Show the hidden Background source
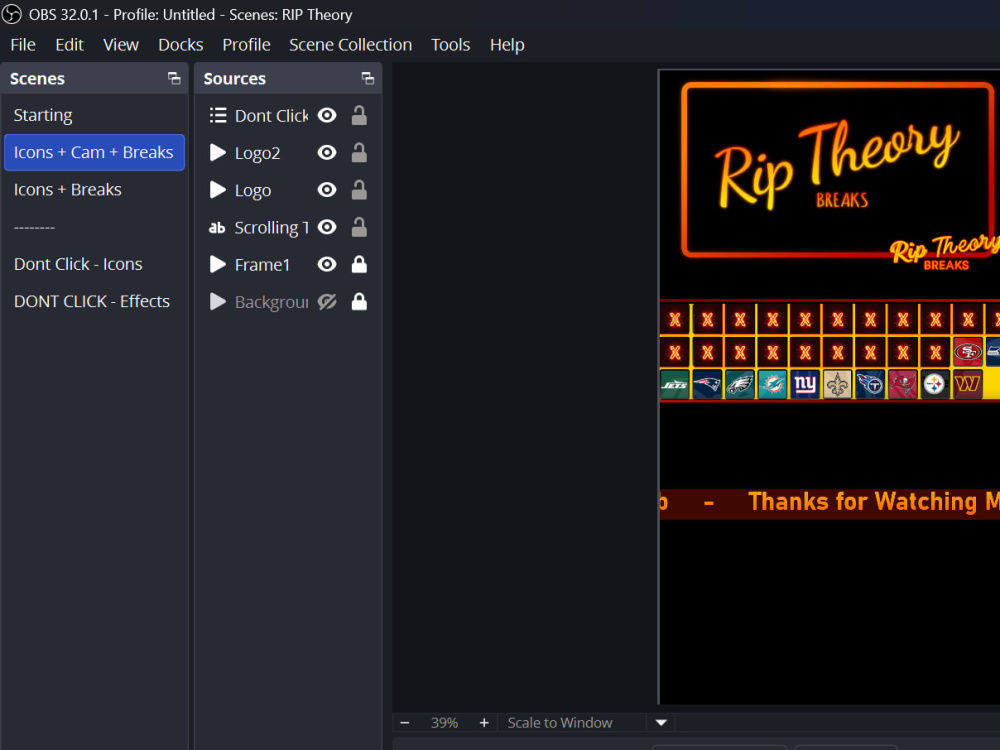The height and width of the screenshot is (750, 1000). click(327, 302)
